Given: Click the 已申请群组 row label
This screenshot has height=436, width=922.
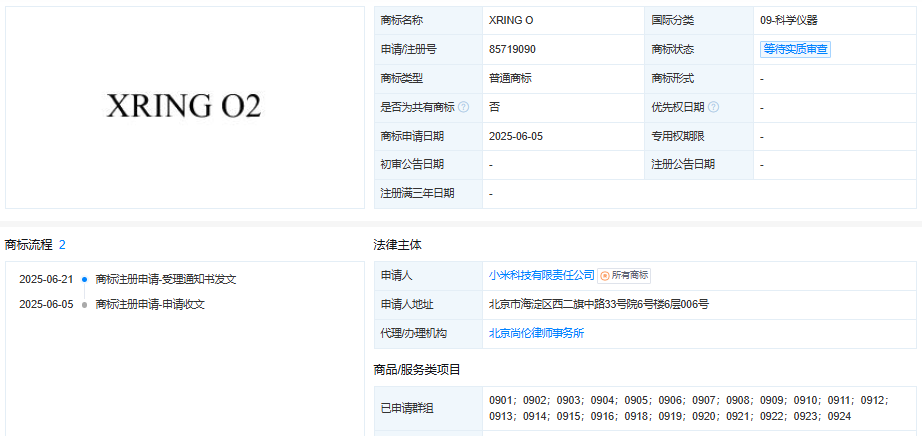Looking at the screenshot, I should pyautogui.click(x=407, y=408).
